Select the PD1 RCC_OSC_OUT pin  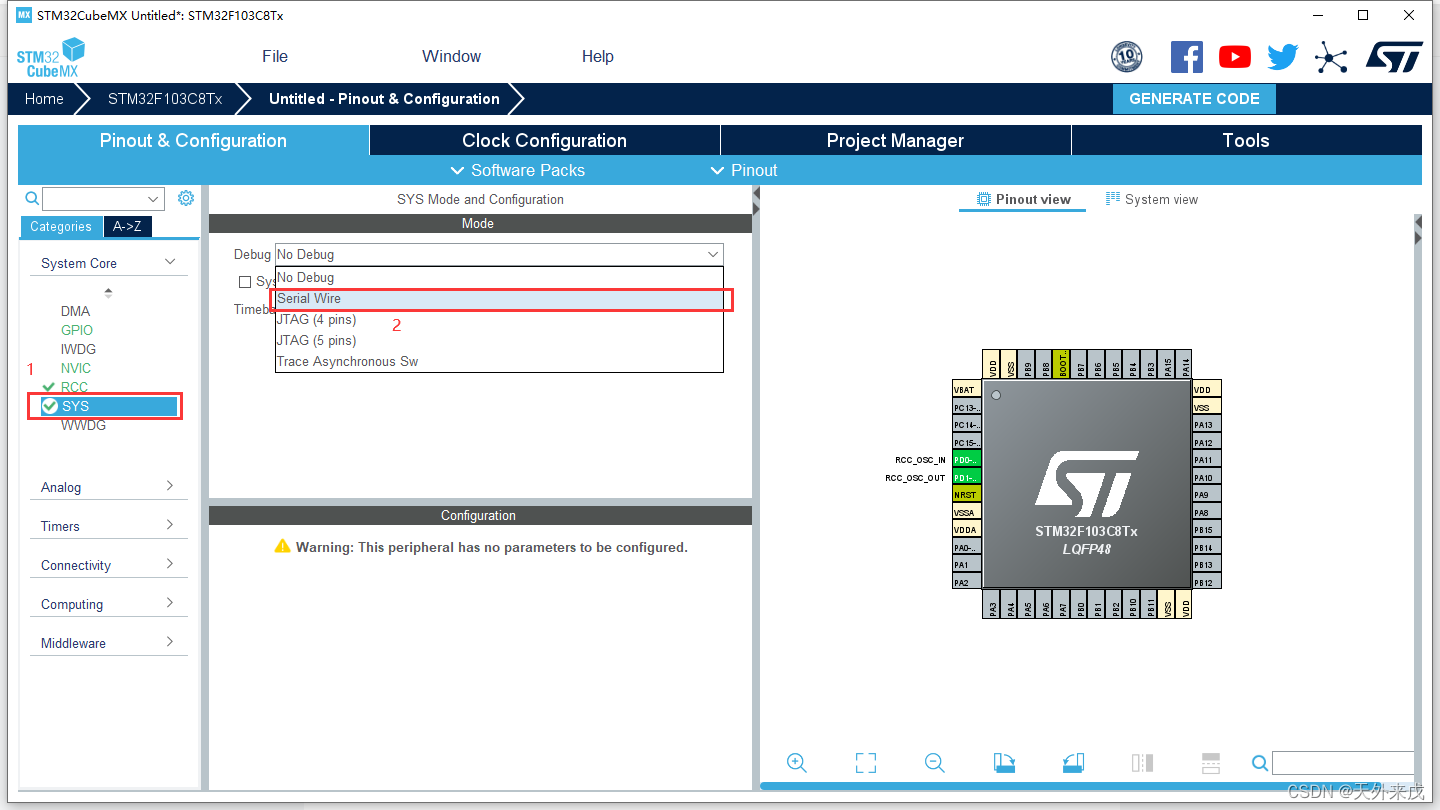pyautogui.click(x=966, y=478)
